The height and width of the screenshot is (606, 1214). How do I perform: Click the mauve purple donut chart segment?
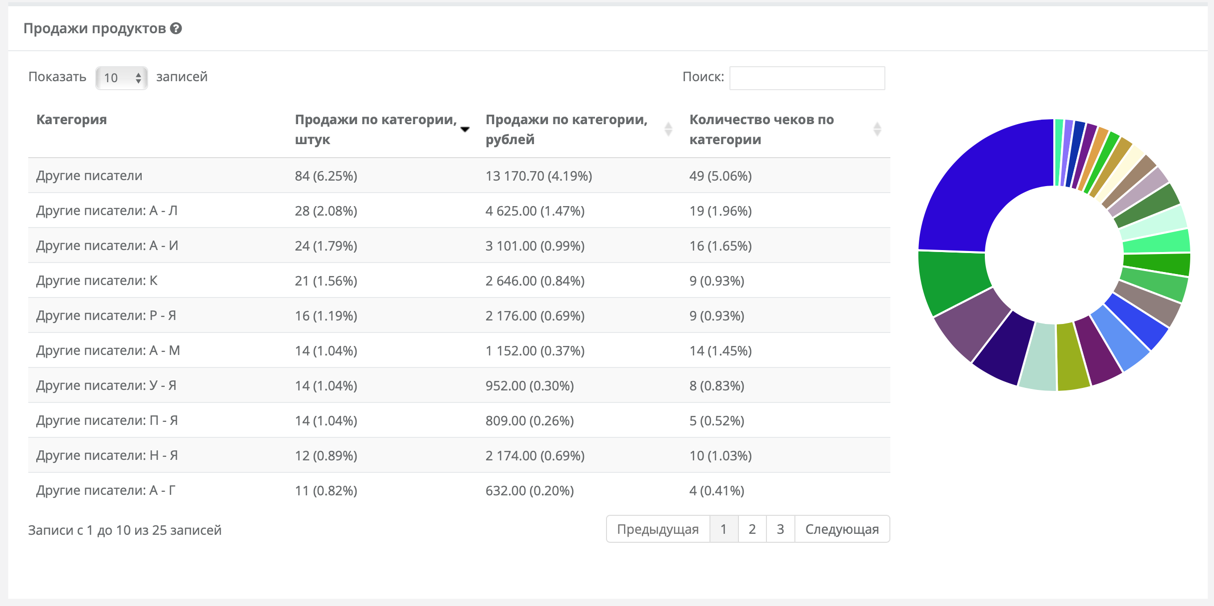point(972,324)
